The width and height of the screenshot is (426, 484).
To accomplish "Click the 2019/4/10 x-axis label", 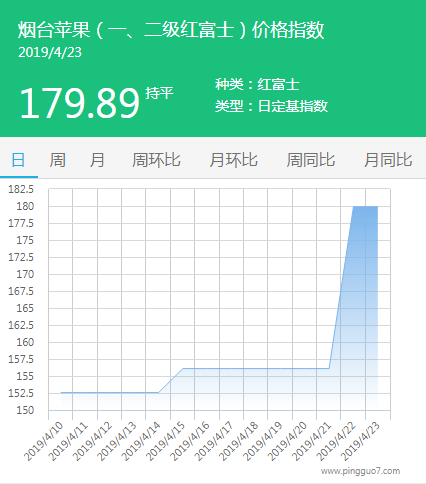I will 44,441.
